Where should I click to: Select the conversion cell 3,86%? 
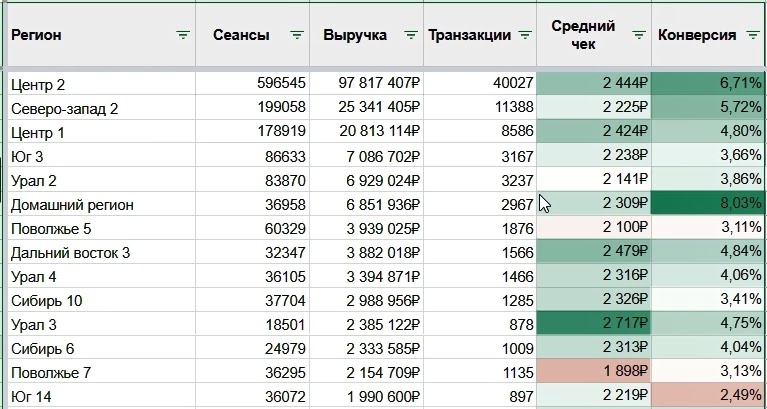(708, 180)
